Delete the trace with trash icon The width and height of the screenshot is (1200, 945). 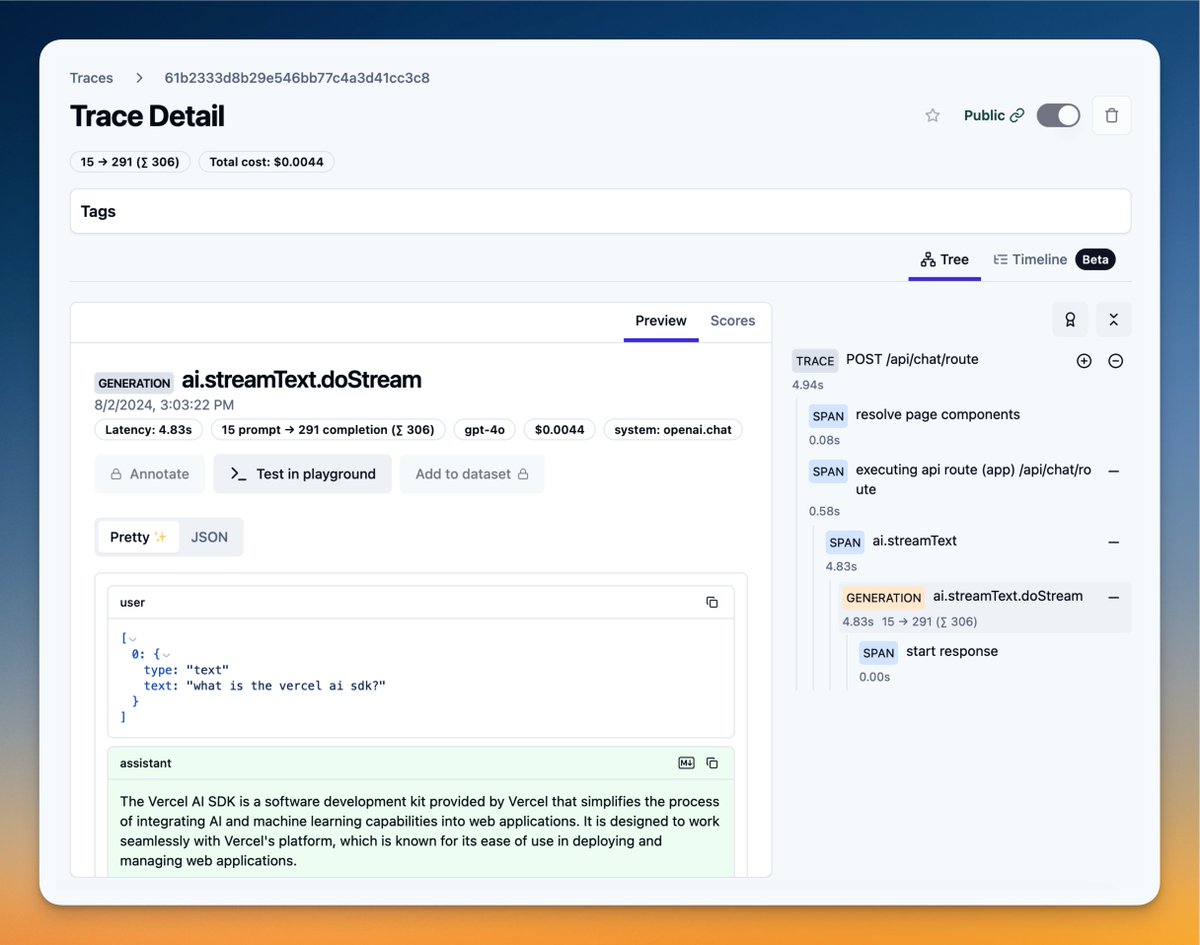[x=1111, y=115]
